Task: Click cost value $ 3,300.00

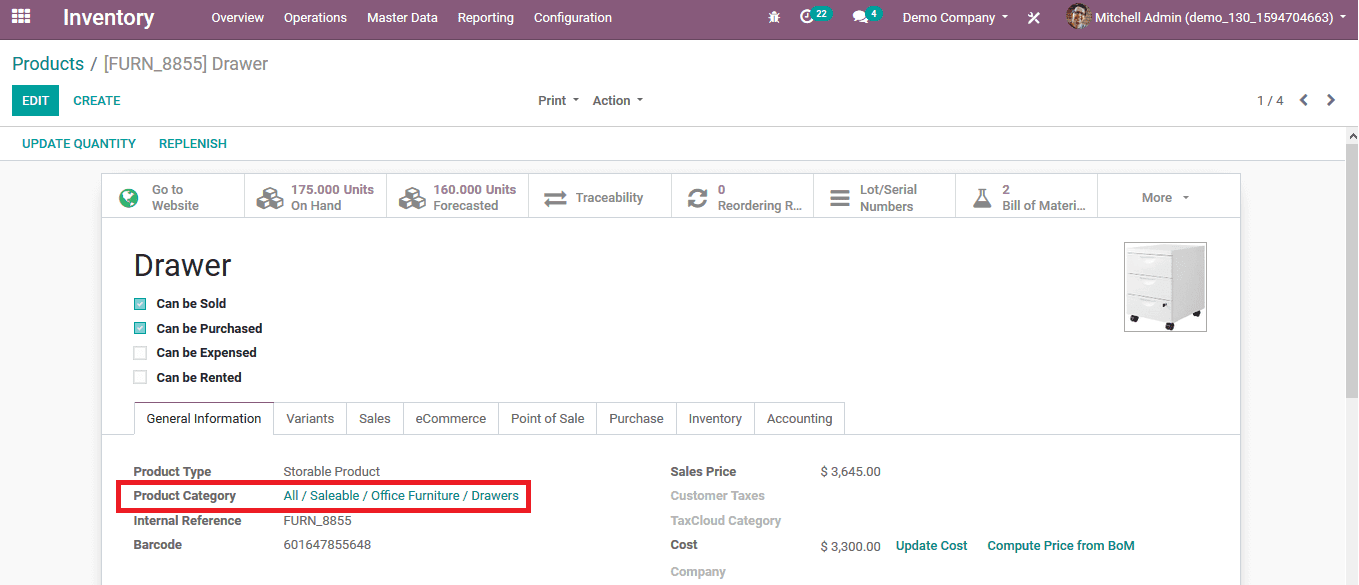Action: pyautogui.click(x=850, y=546)
